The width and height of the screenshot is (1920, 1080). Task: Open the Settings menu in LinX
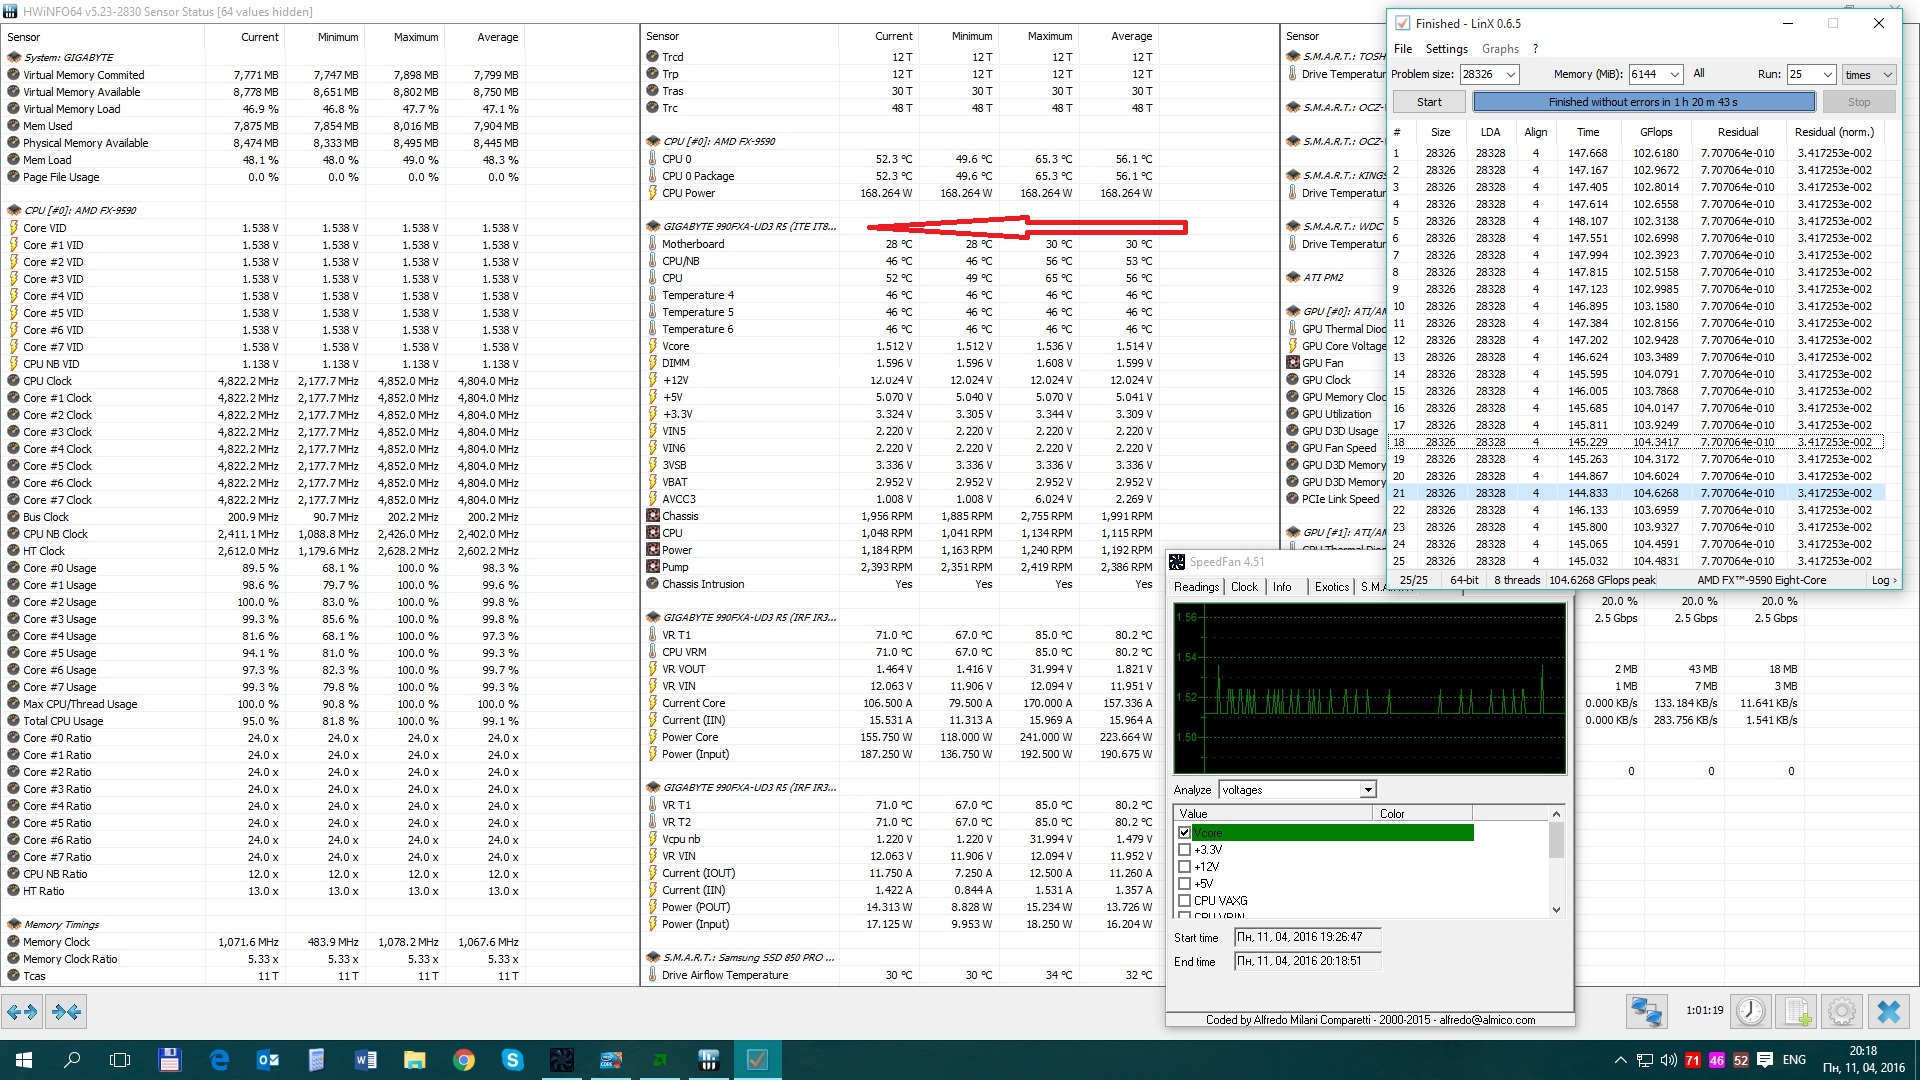pyautogui.click(x=1446, y=49)
